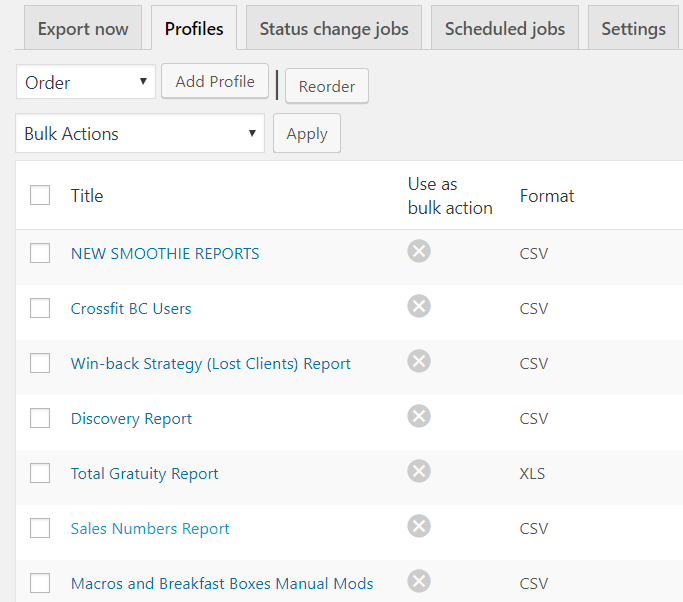The image size is (683, 602).
Task: Click bulk action icon for Crossfit BC Users
Action: pyautogui.click(x=419, y=306)
